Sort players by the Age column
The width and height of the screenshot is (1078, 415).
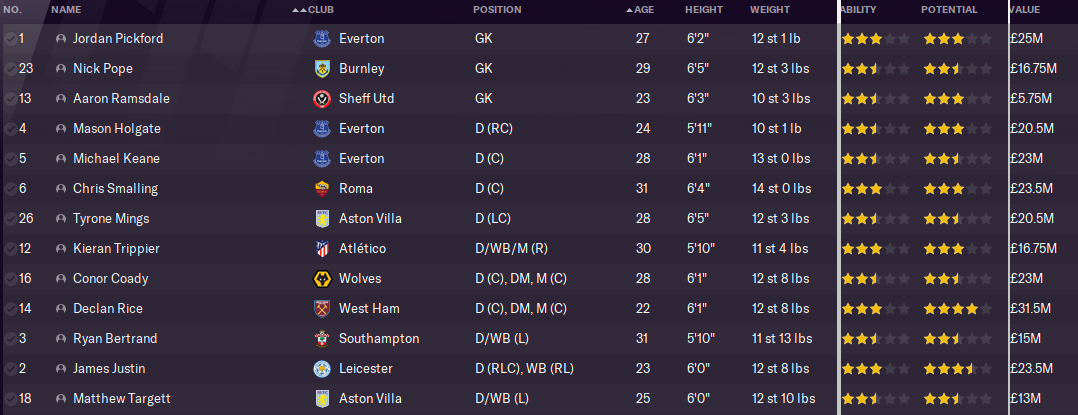click(643, 10)
